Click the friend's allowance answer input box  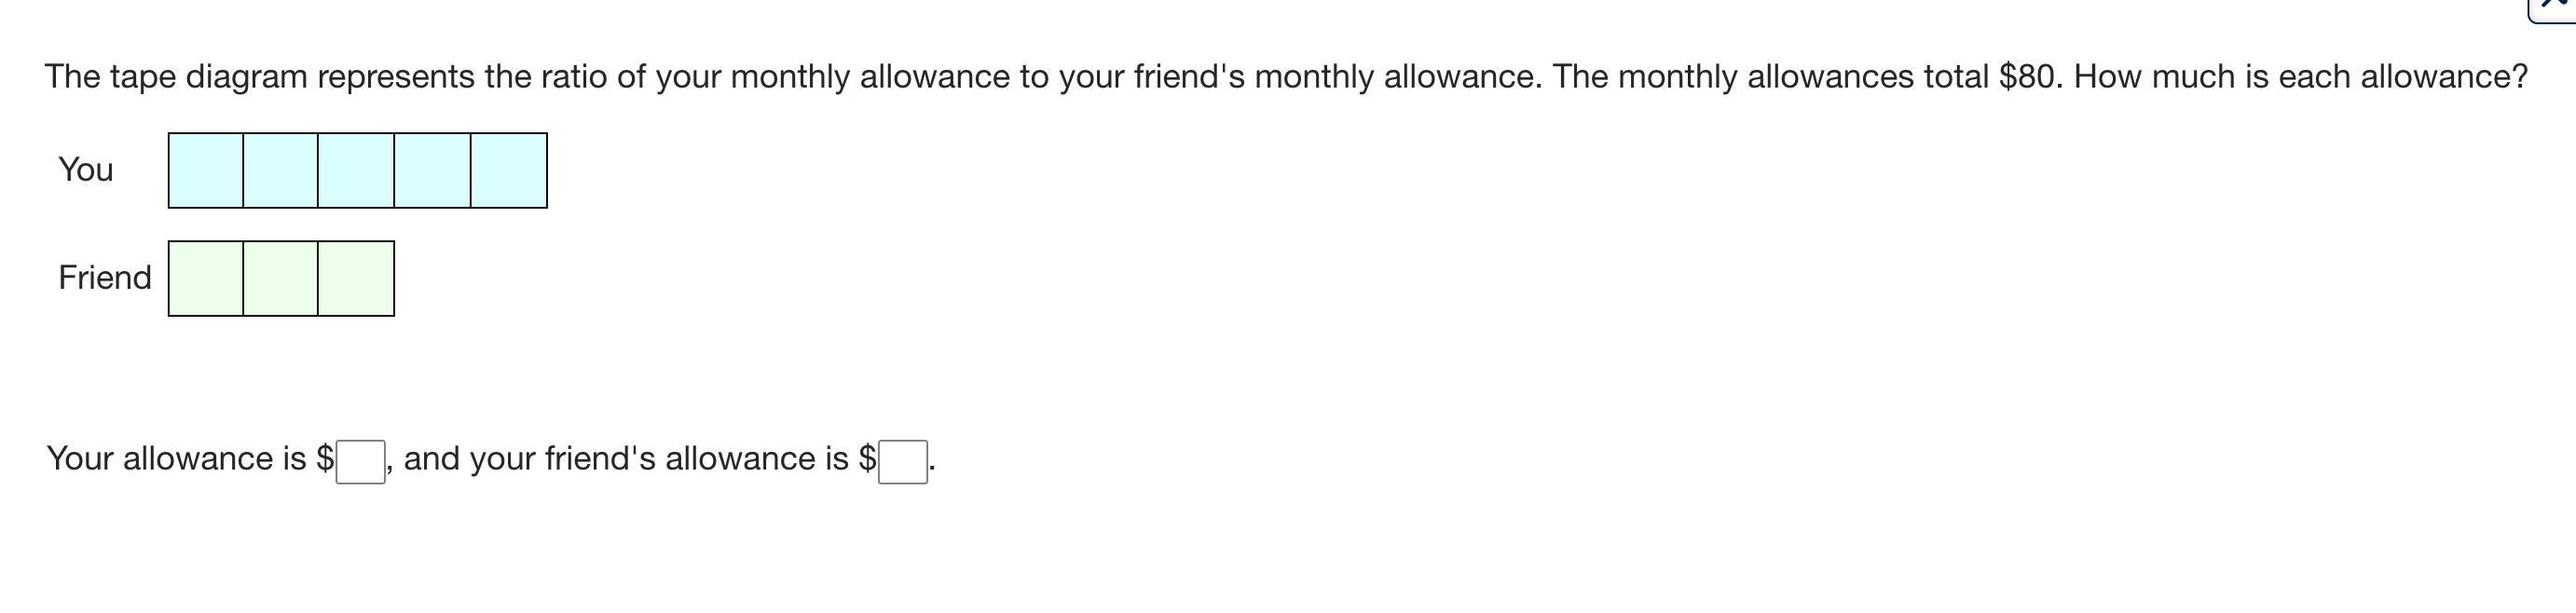[x=902, y=461]
